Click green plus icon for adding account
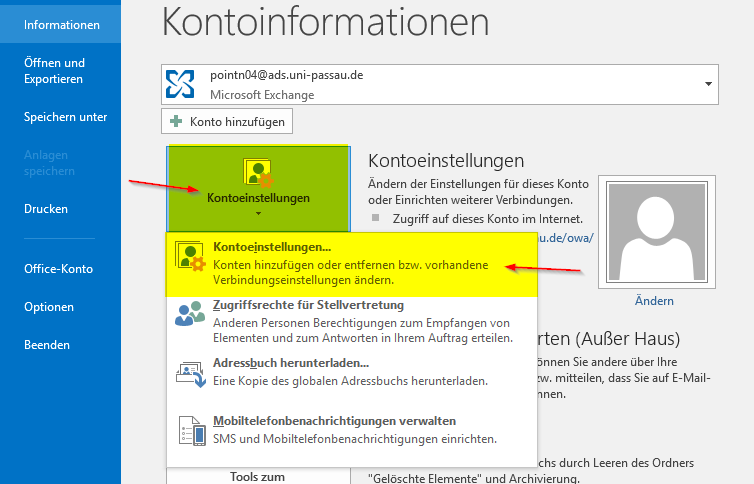754x484 pixels. [176, 121]
